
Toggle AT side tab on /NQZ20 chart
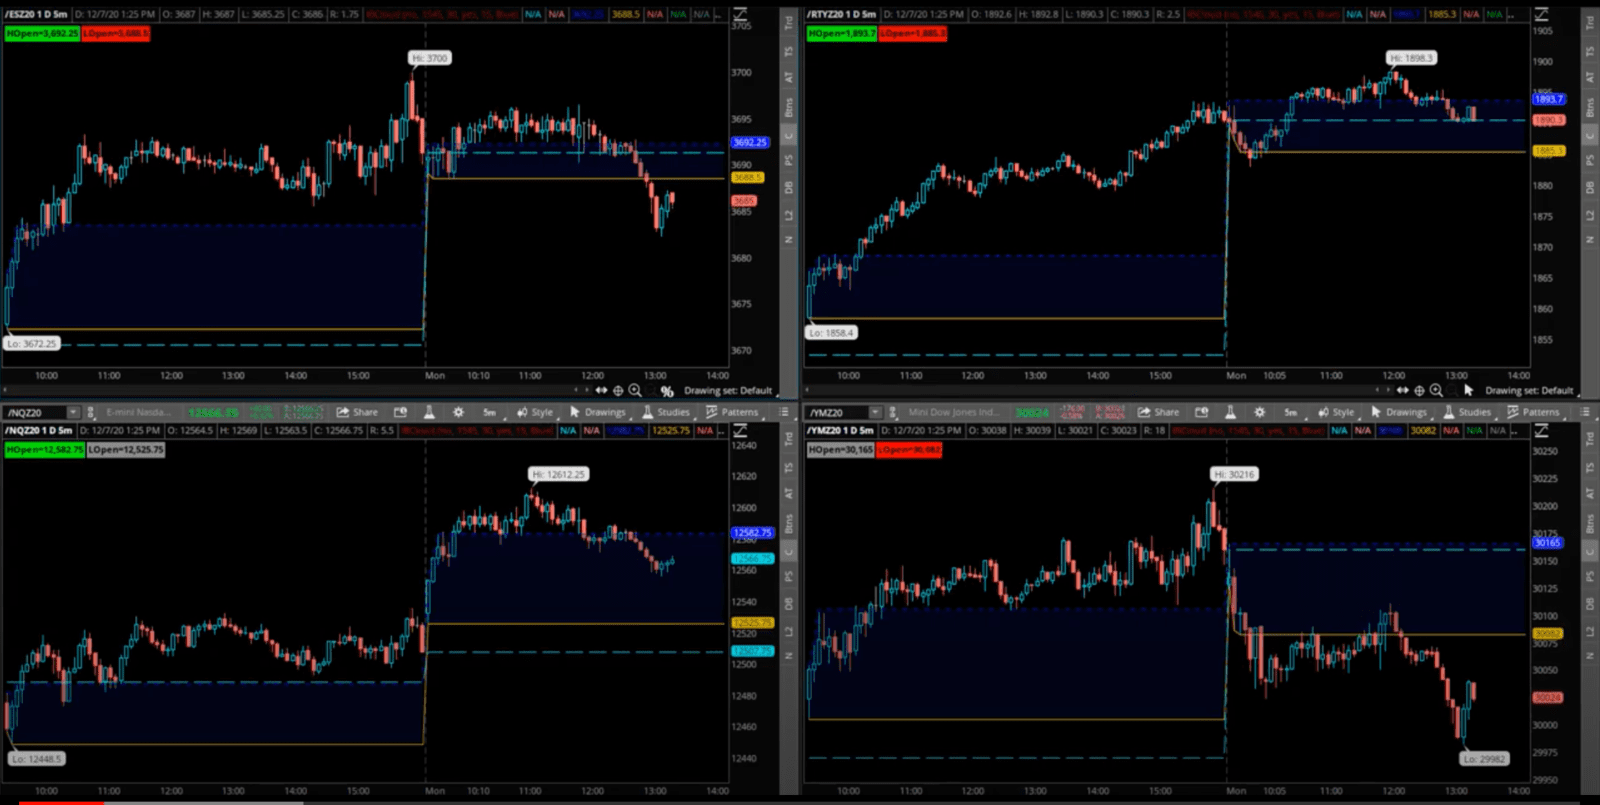point(789,493)
